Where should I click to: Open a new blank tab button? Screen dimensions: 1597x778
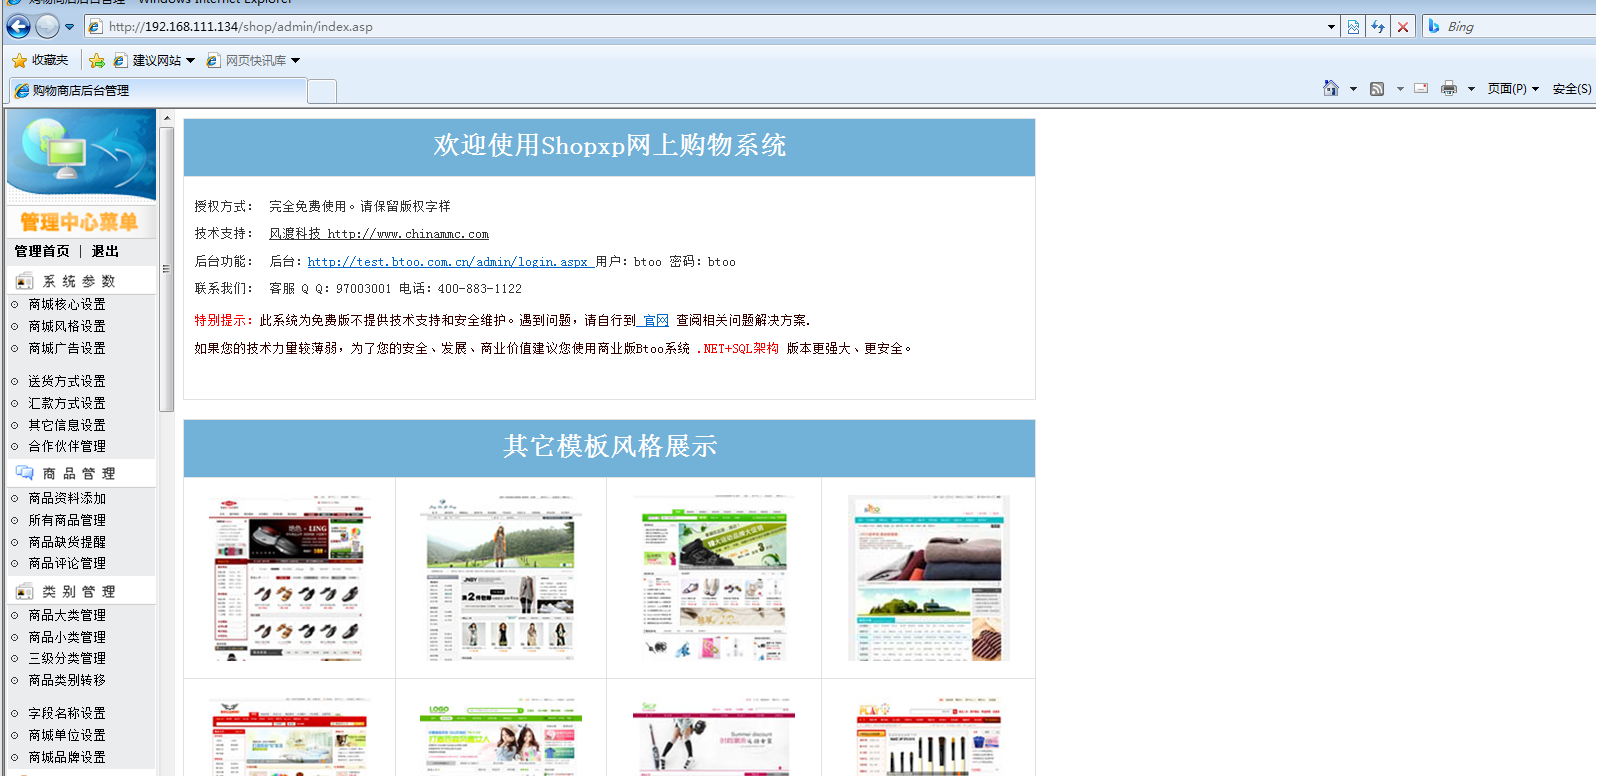click(322, 92)
